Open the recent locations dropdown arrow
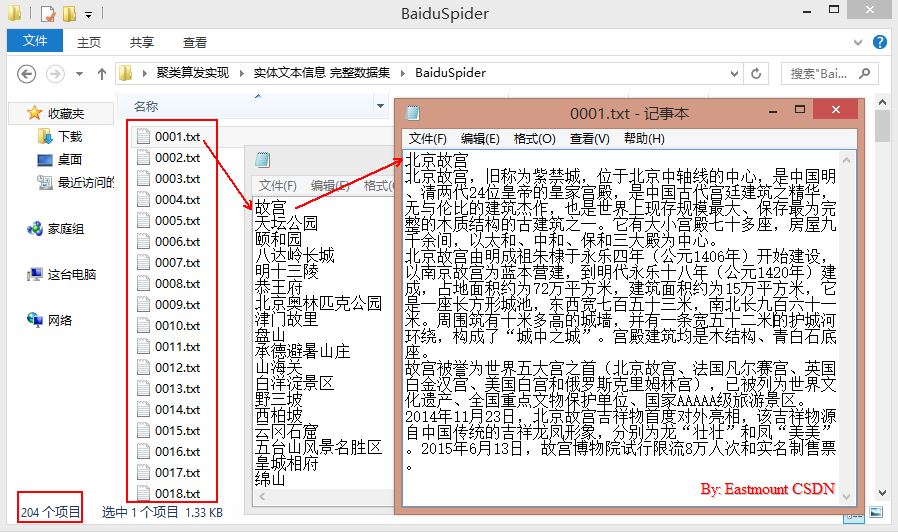This screenshot has width=898, height=532. pos(79,74)
